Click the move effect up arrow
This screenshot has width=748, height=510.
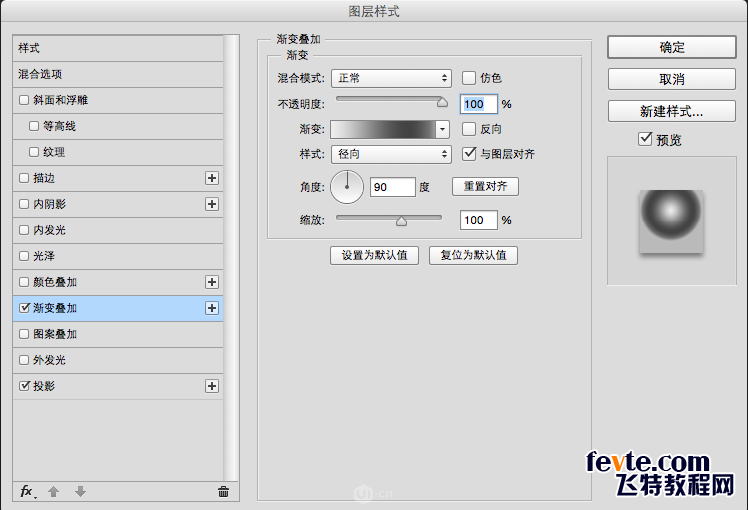53,491
